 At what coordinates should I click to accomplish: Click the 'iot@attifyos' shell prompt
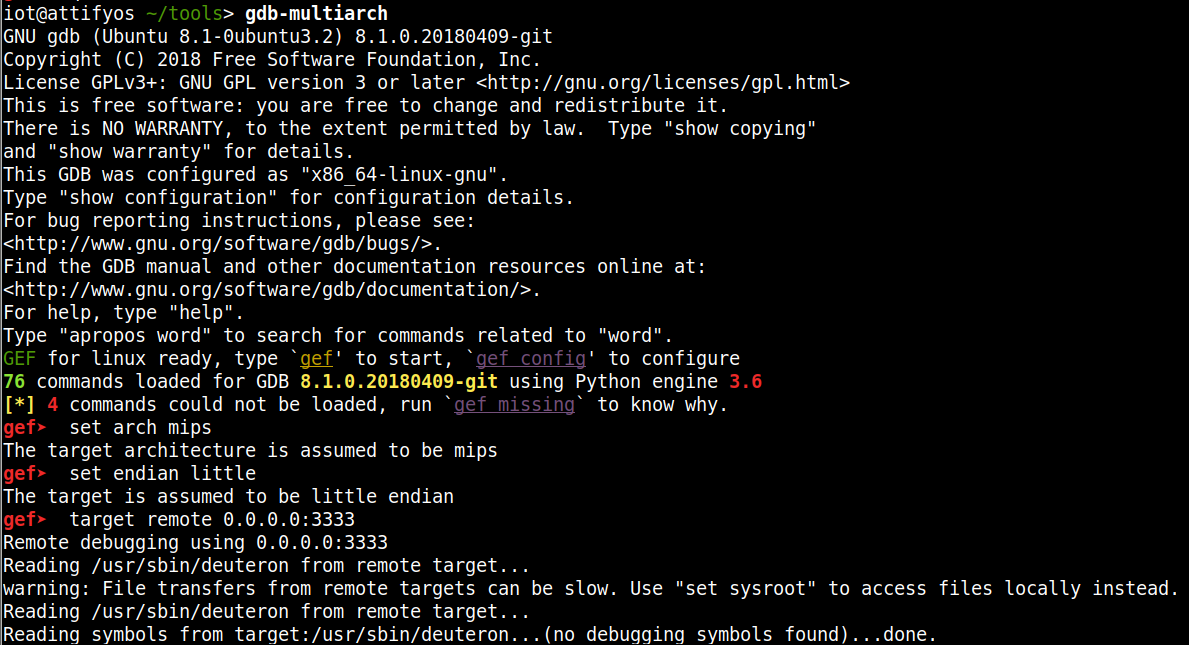click(x=64, y=14)
